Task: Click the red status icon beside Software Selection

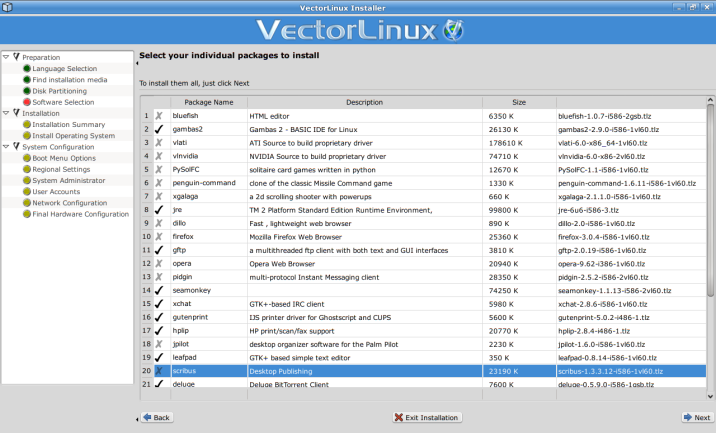Action: pyautogui.click(x=26, y=102)
